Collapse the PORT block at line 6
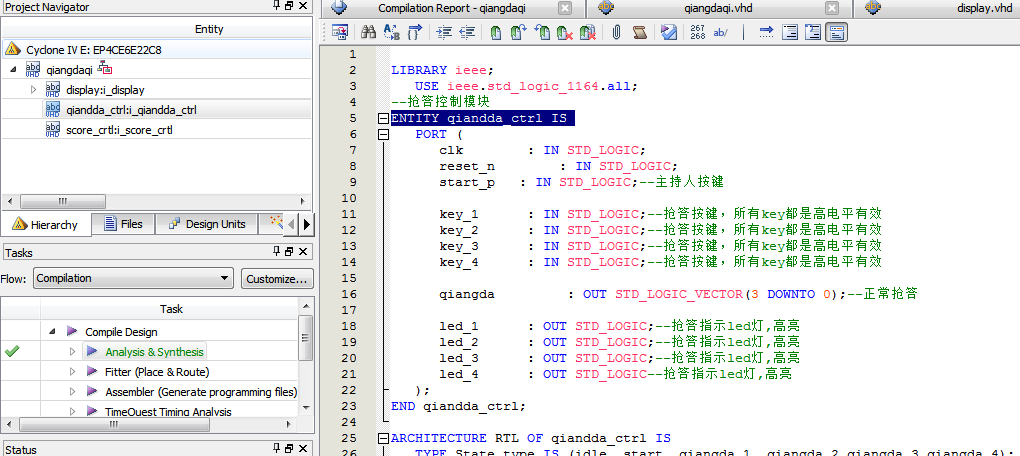The height and width of the screenshot is (456, 1020). 383,134
